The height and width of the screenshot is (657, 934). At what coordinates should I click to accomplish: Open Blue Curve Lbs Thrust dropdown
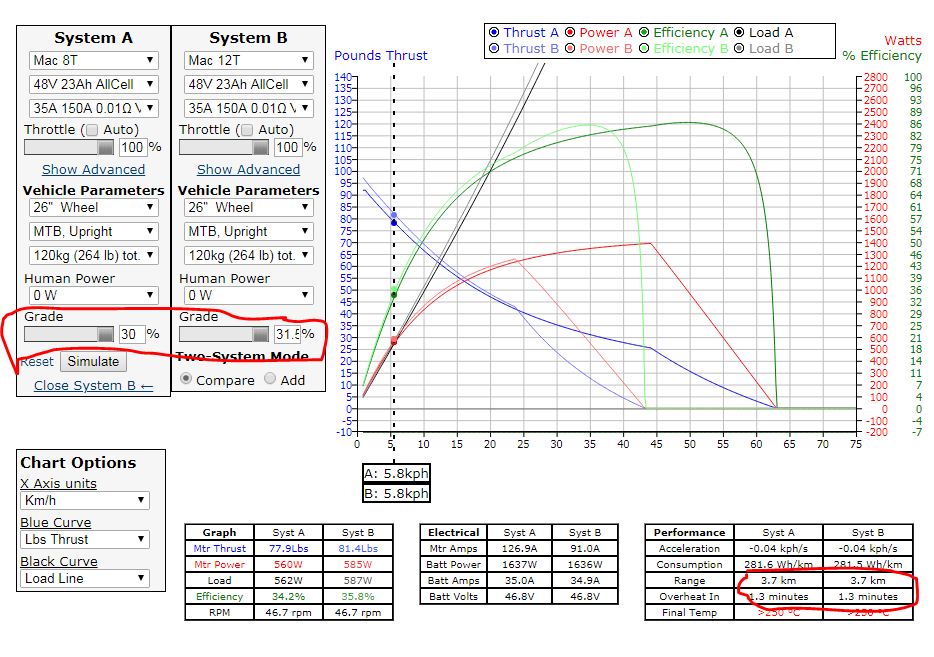pyautogui.click(x=85, y=539)
